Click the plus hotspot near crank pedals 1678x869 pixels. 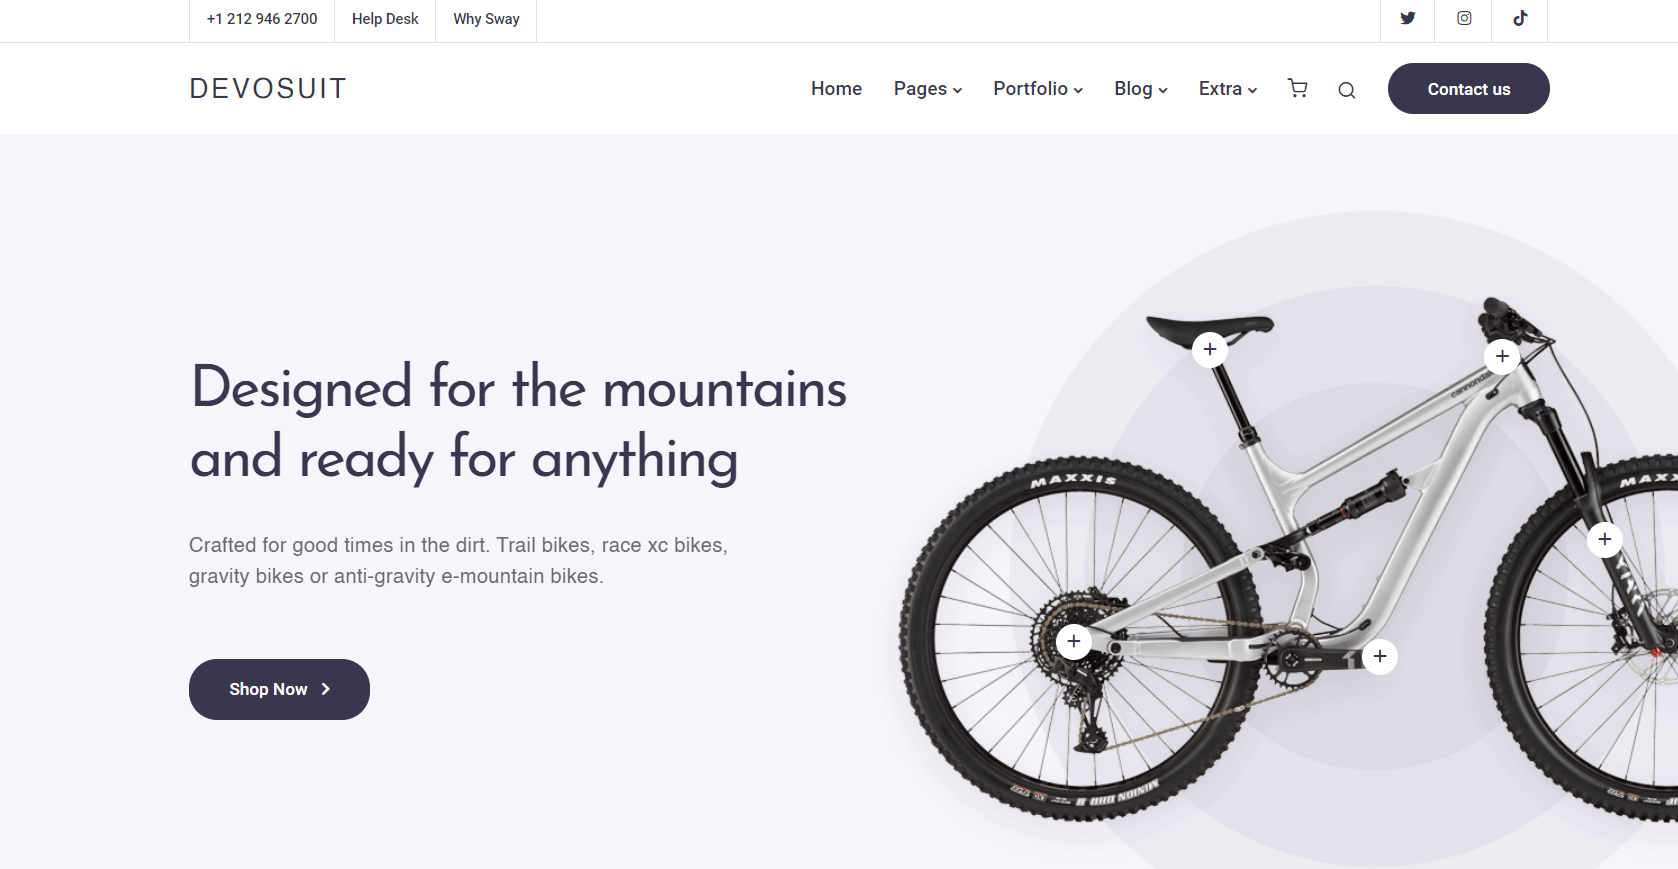coord(1380,656)
